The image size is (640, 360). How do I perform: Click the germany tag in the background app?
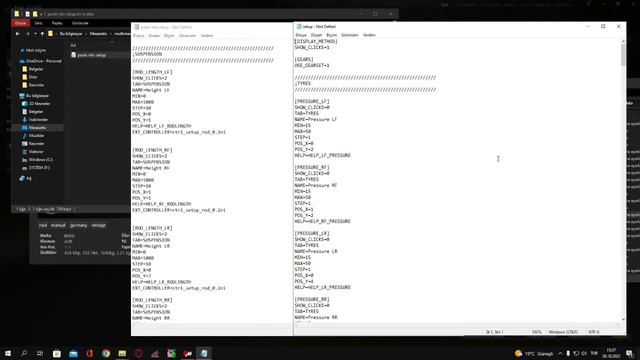(78, 225)
